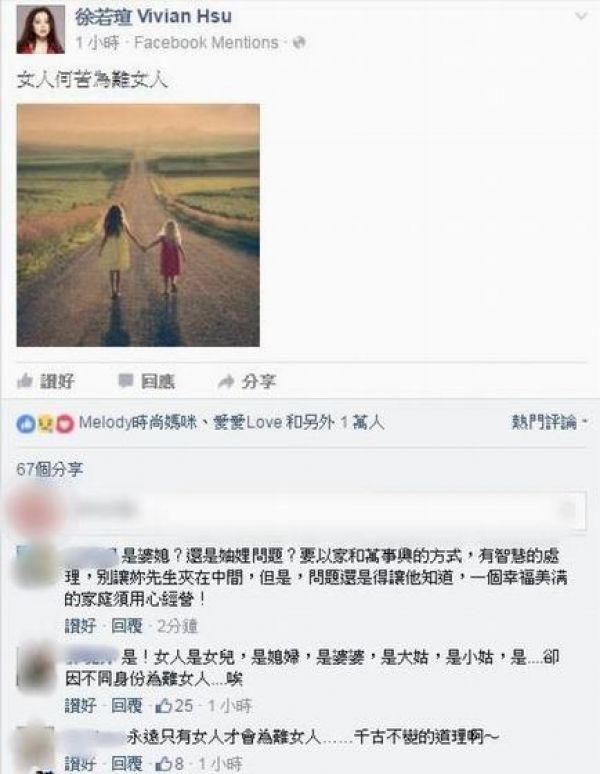Click the sad face reaction icon
The width and height of the screenshot is (600, 774).
pyautogui.click(x=45, y=424)
